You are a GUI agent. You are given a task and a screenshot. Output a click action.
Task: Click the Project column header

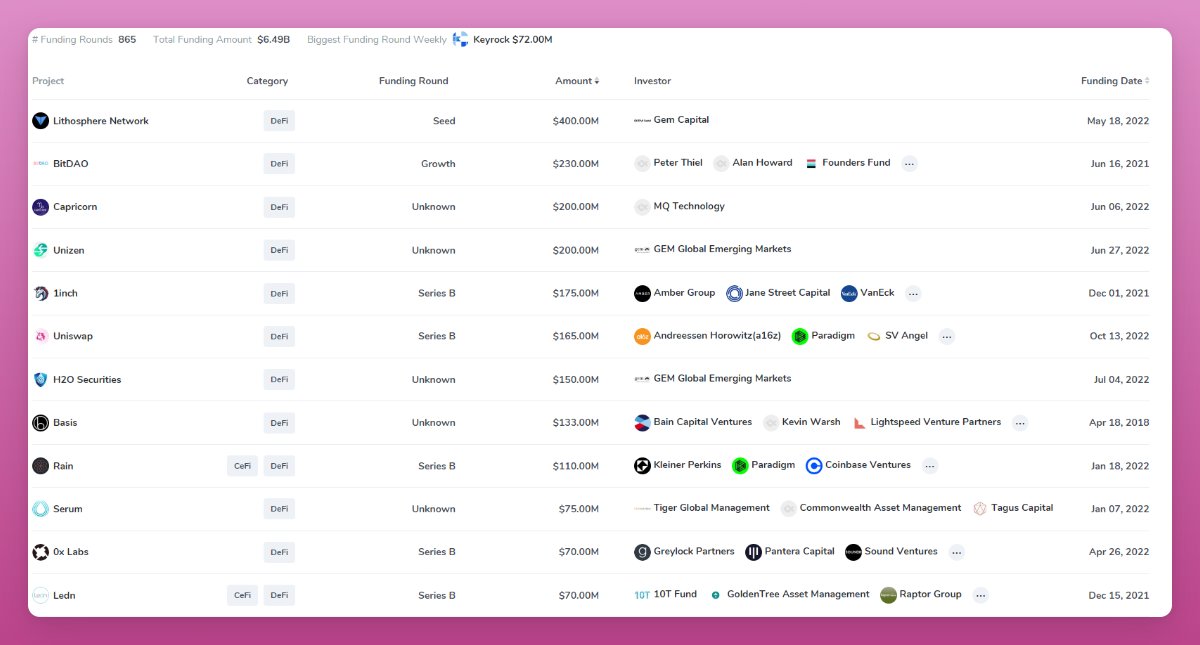click(48, 81)
